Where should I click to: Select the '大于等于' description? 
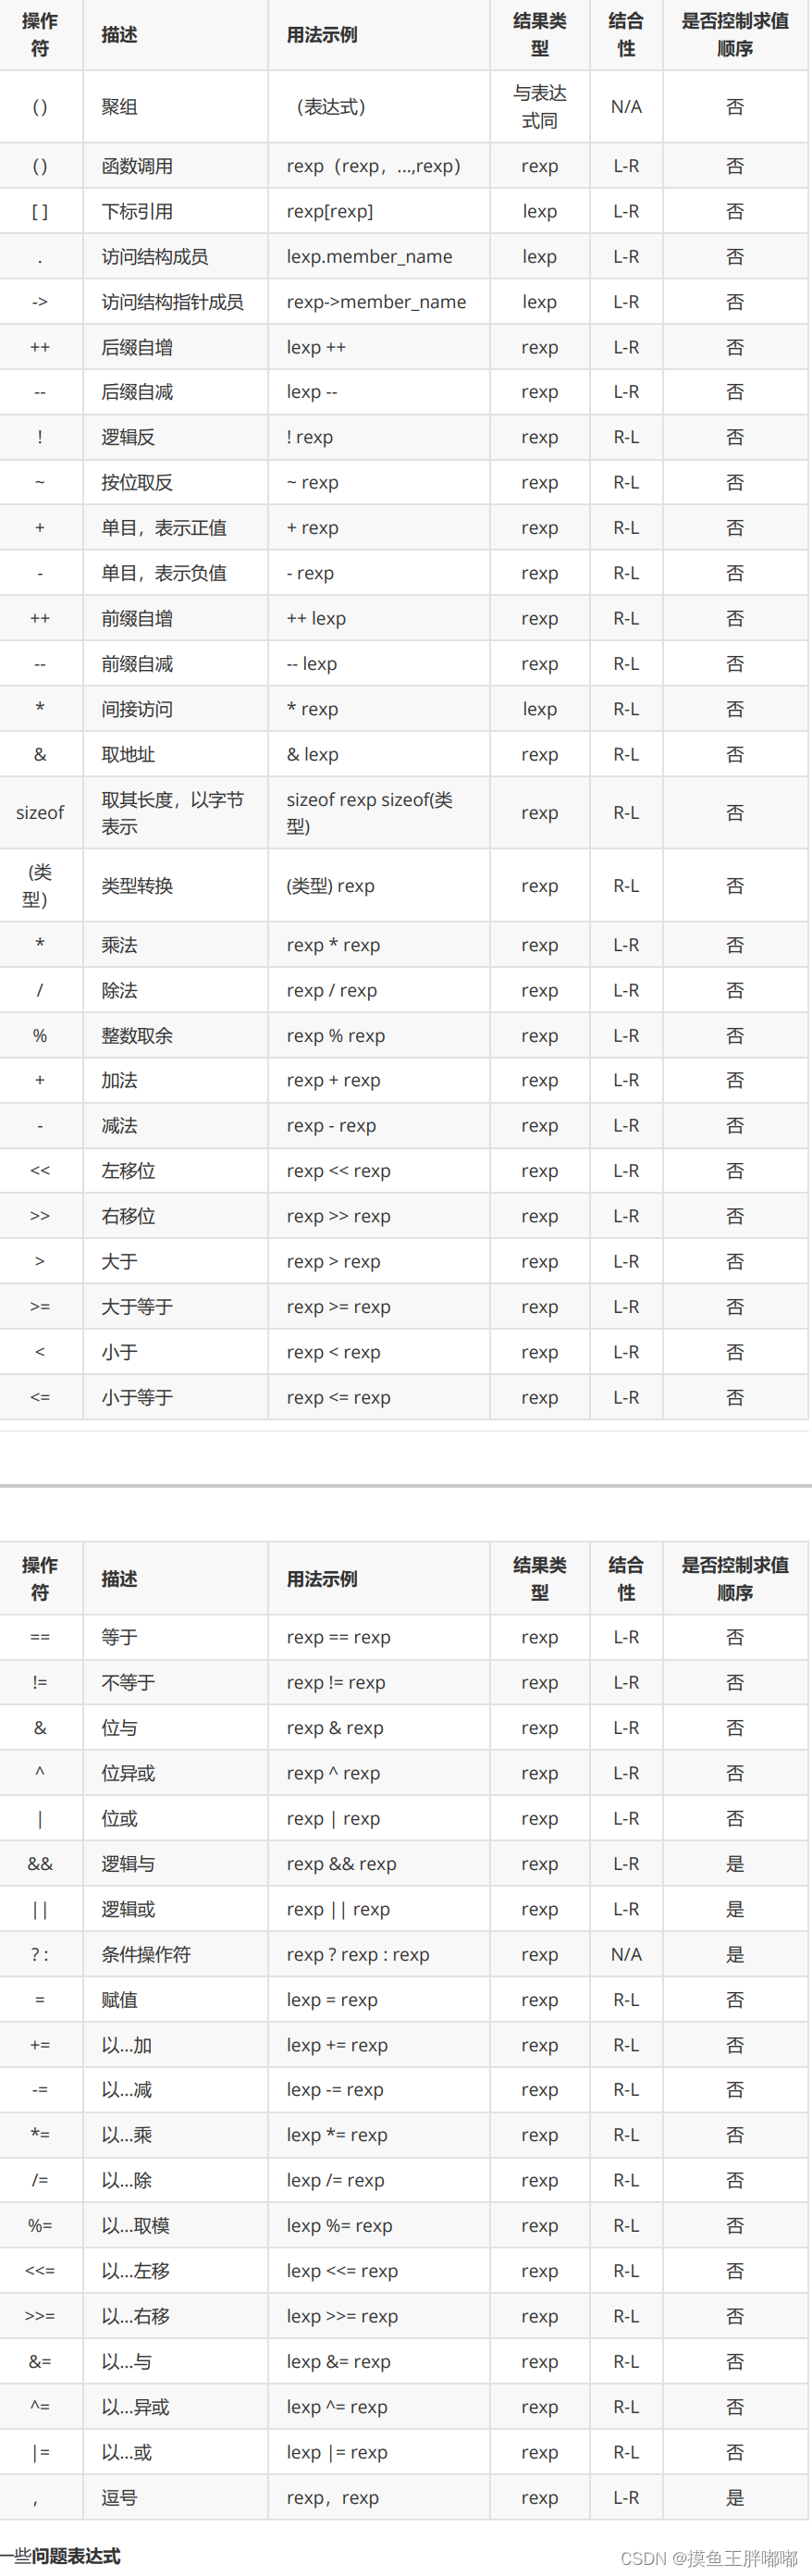coord(137,1307)
